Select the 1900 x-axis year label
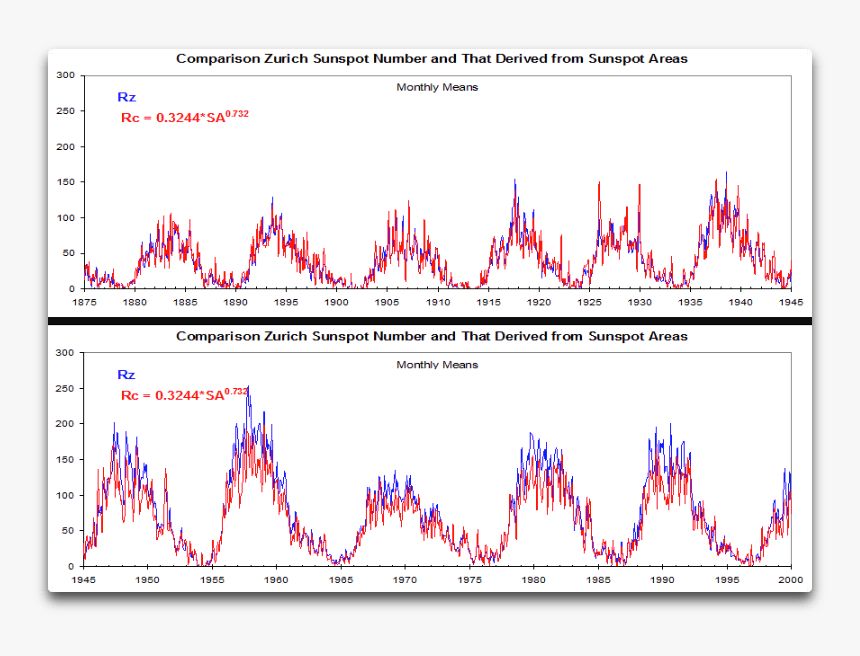860x656 pixels. (337, 302)
